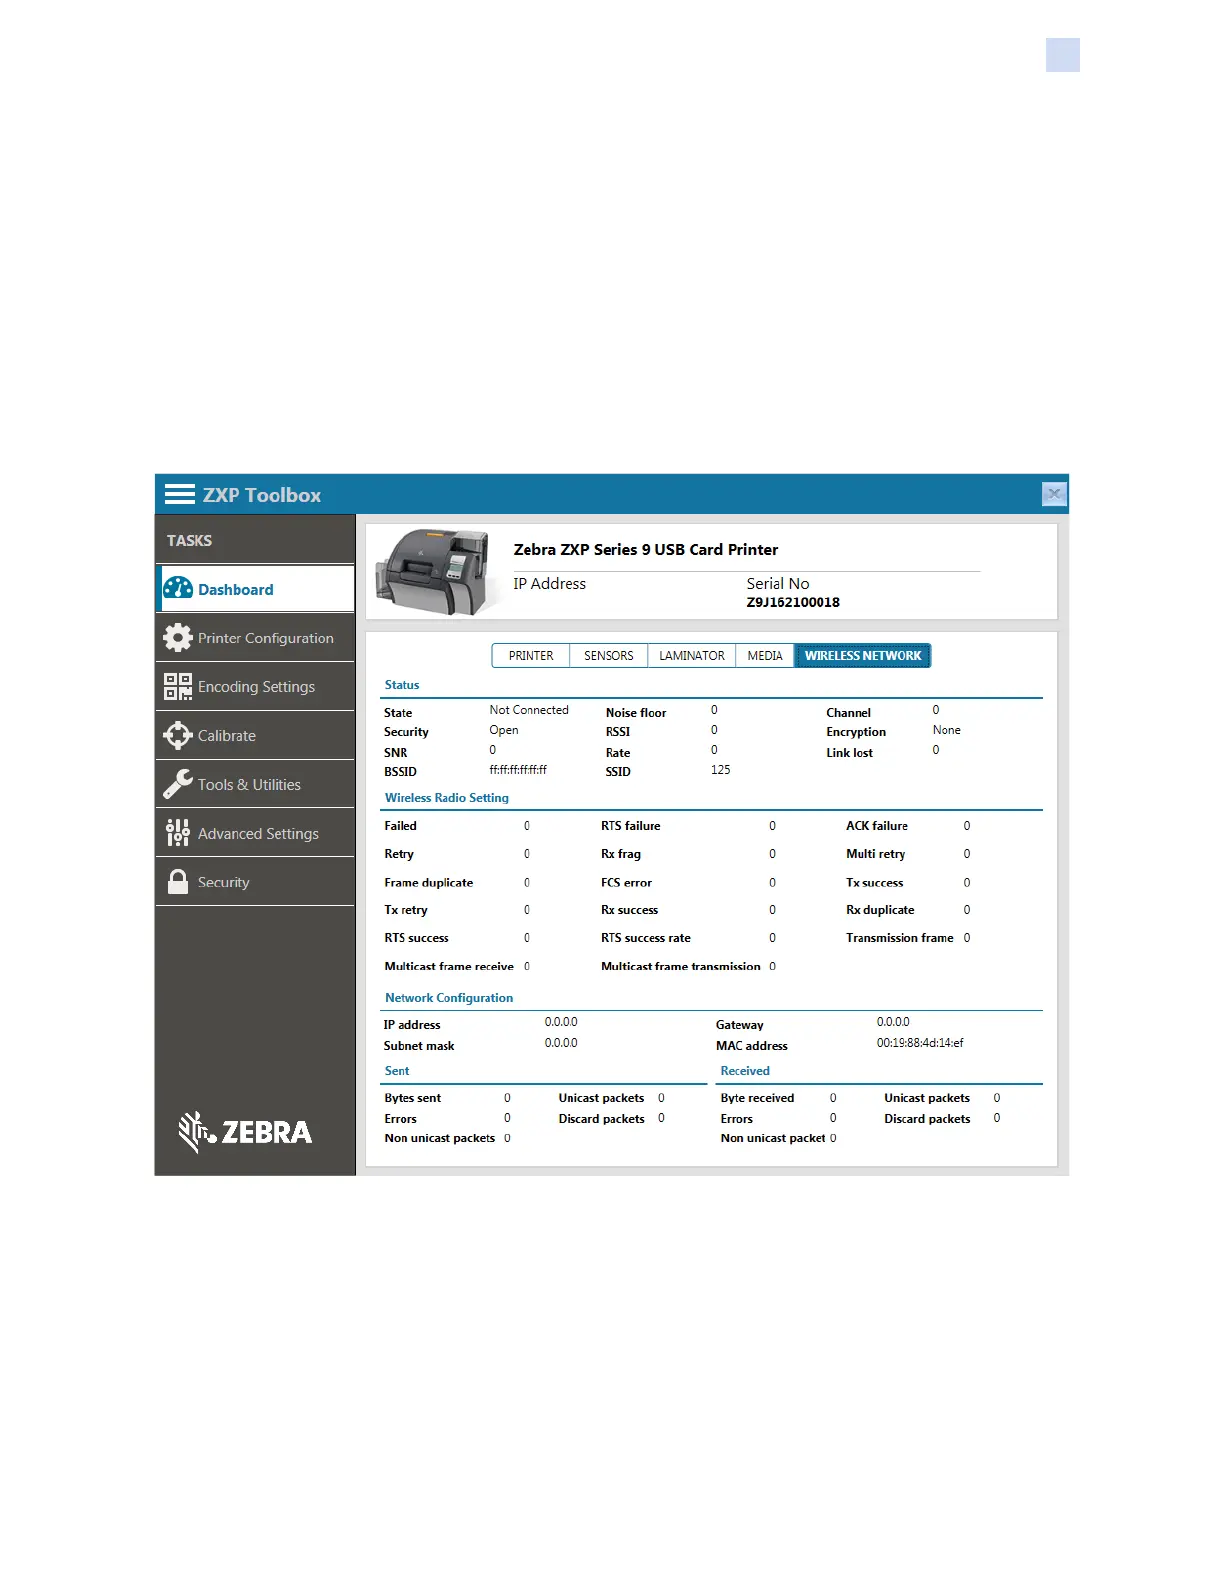Click the ZXP printer thumbnail image

[436, 571]
